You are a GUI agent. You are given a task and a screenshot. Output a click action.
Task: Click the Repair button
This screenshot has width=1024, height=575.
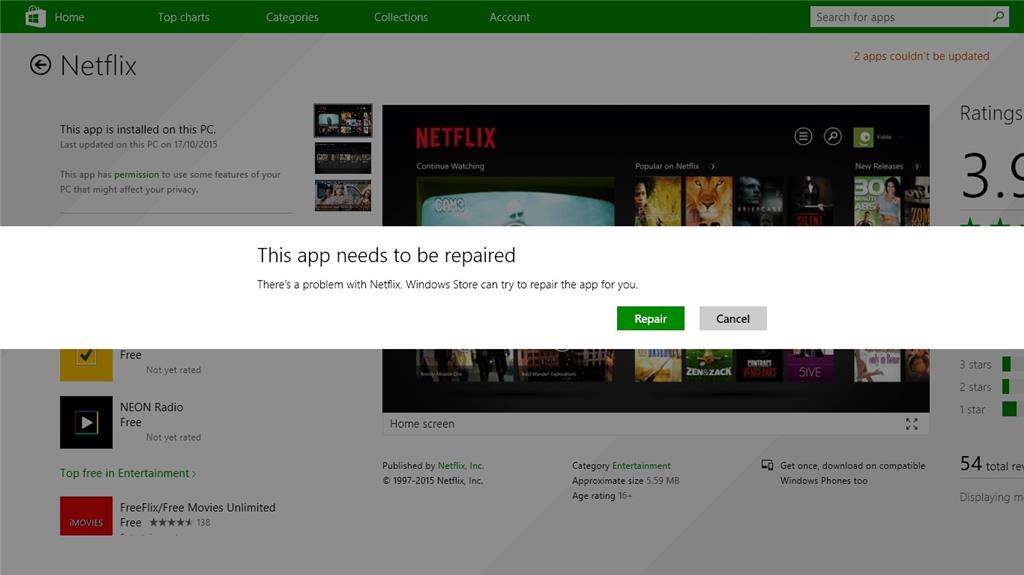pos(650,318)
